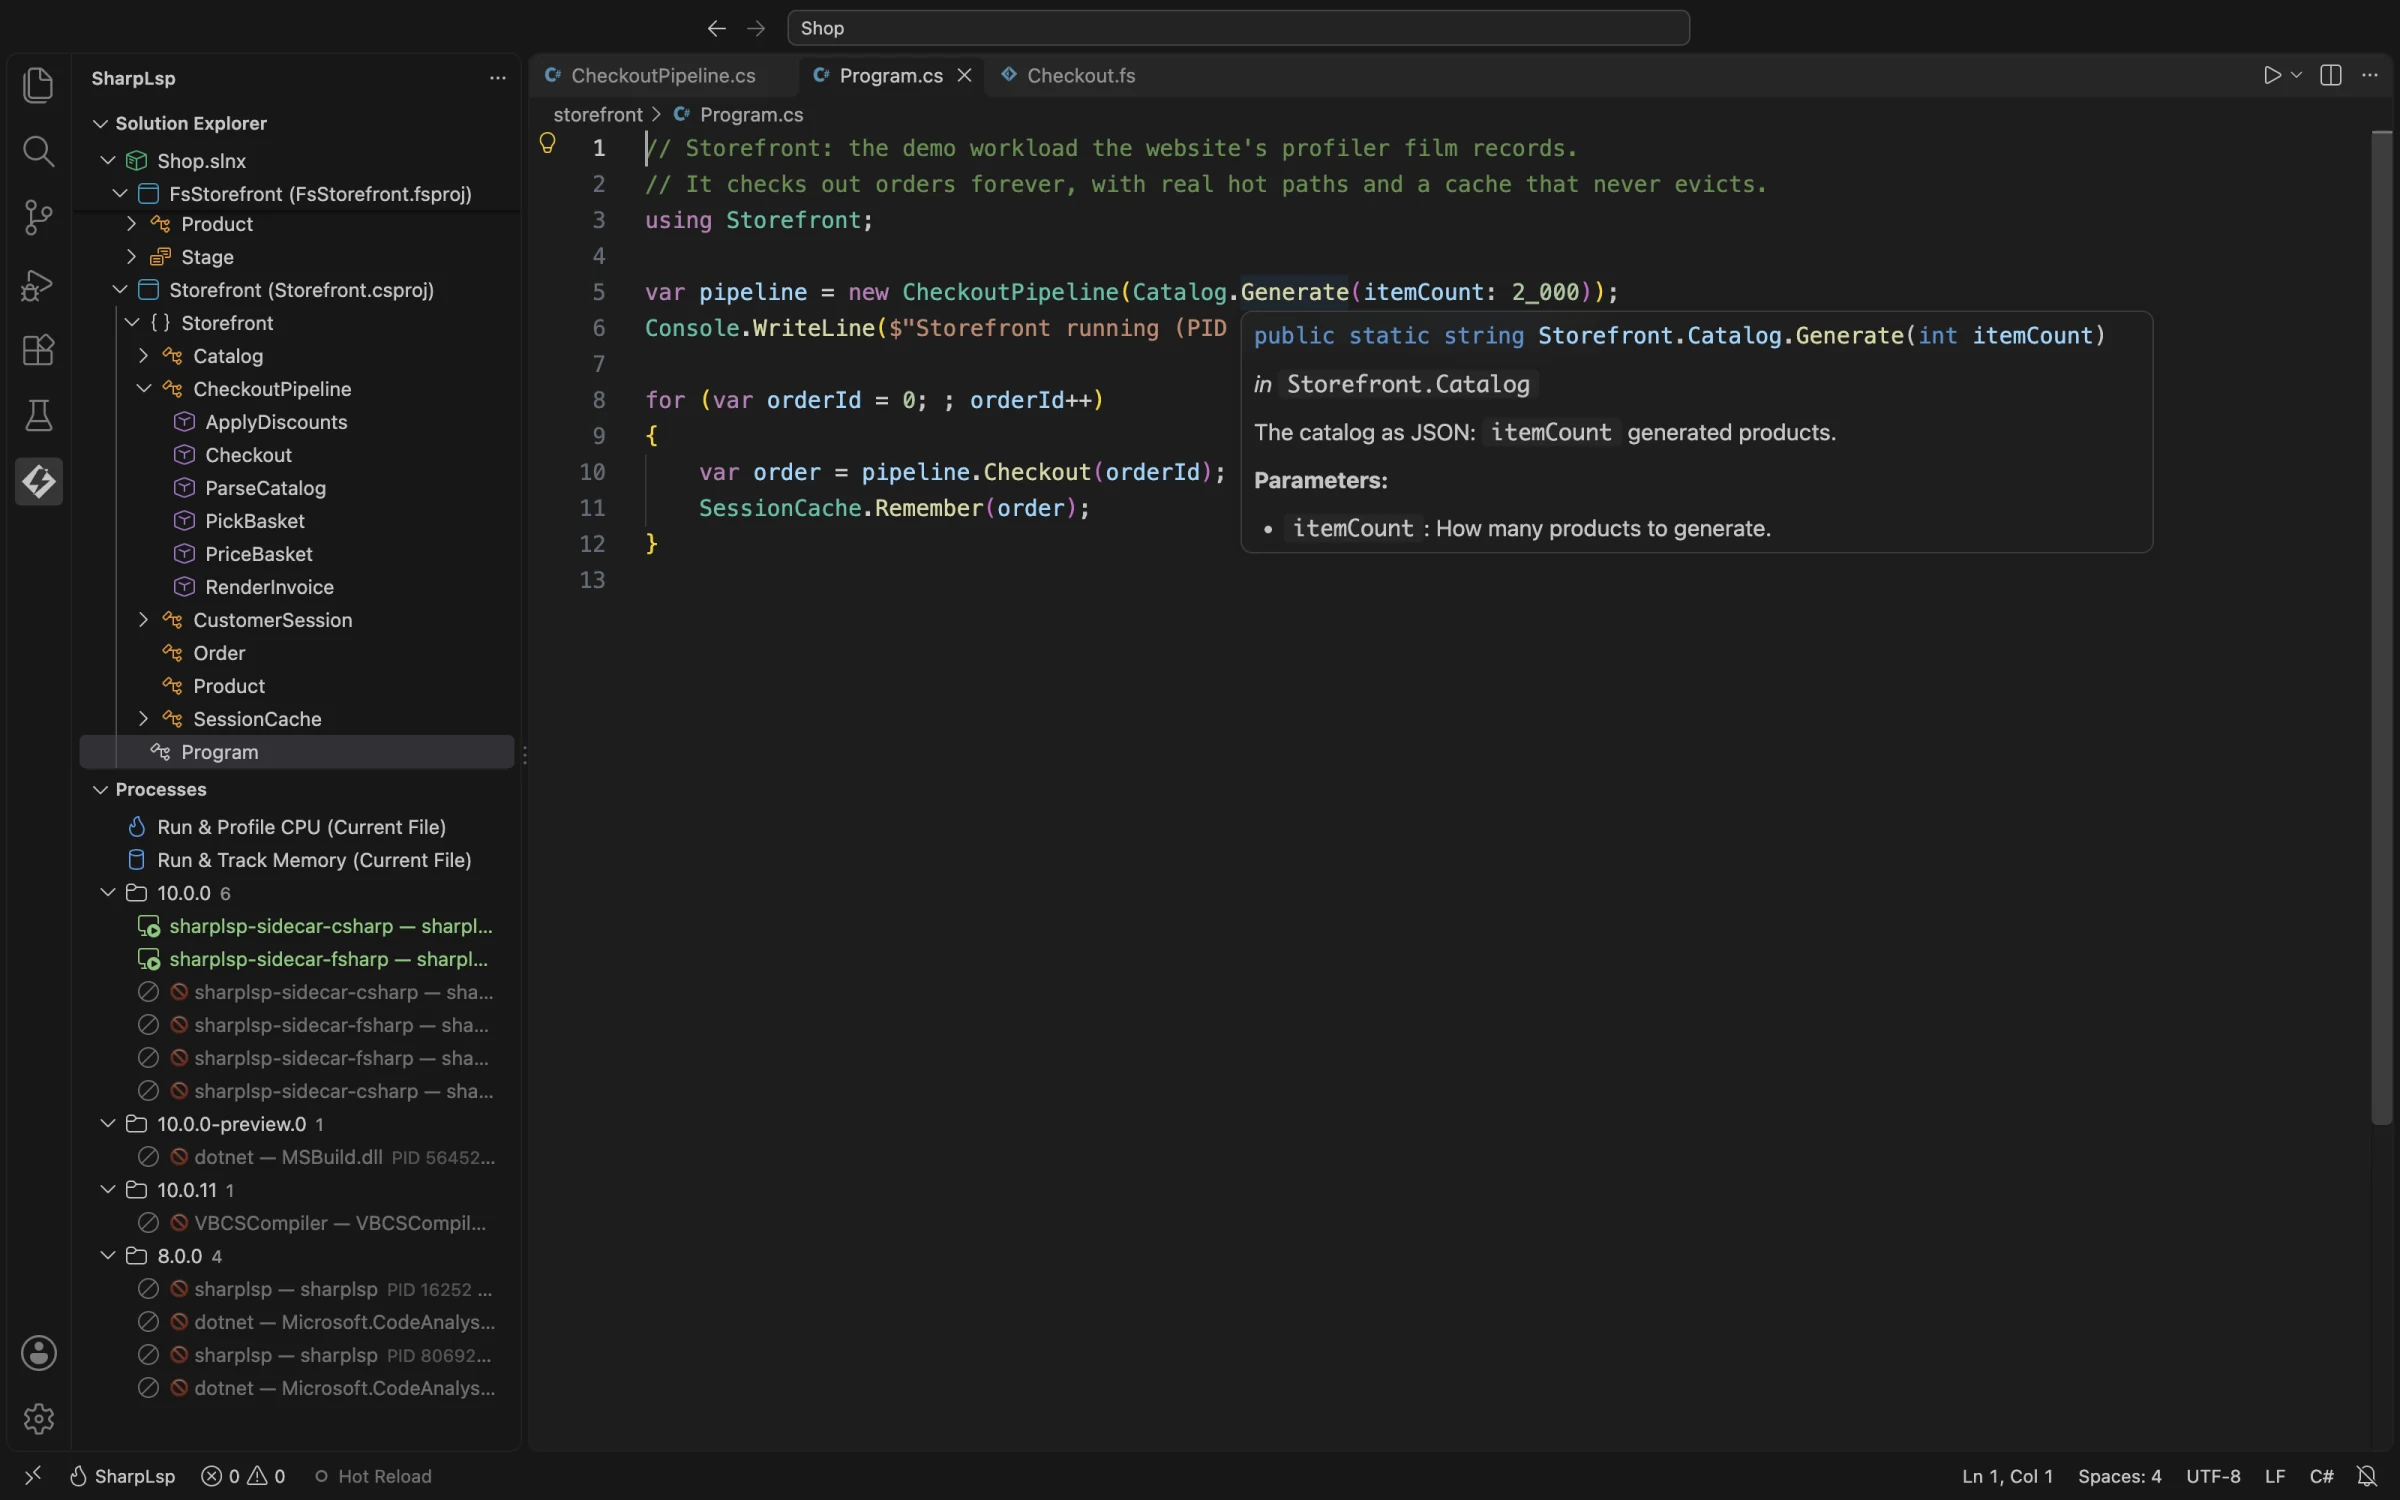Click Ln 1, Col 1 in status bar

click(x=2006, y=1476)
